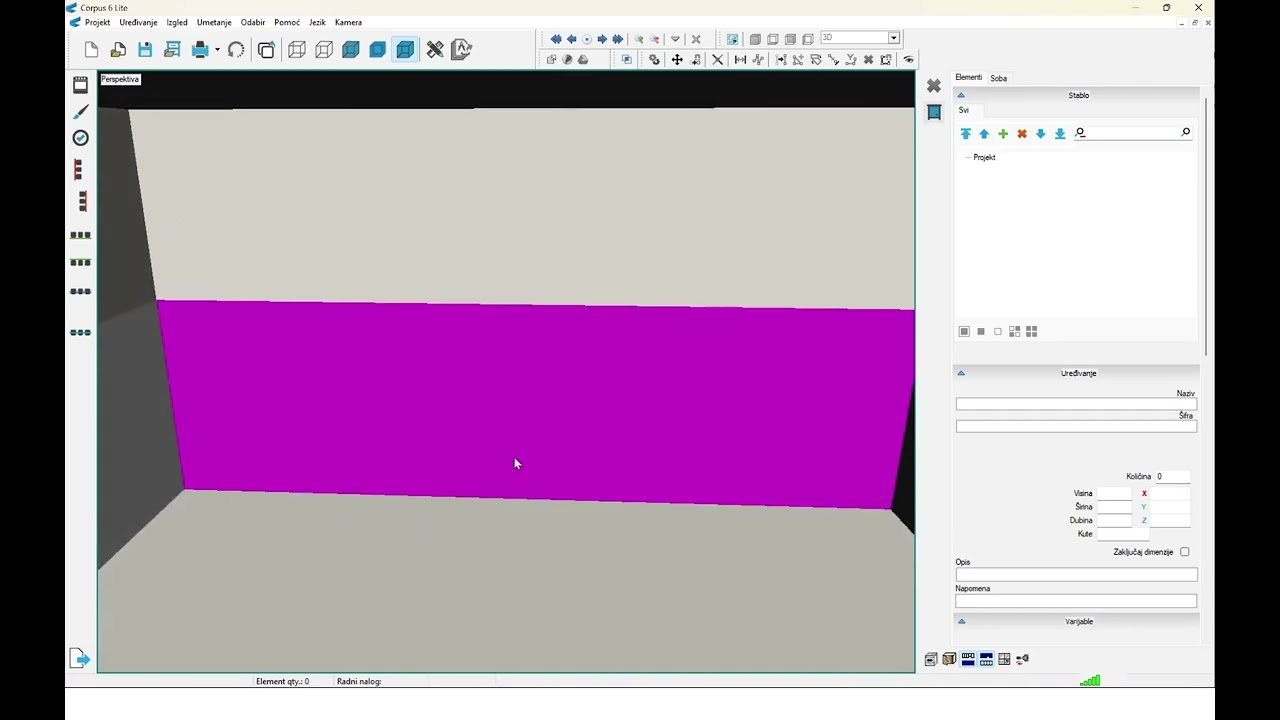Click the blue printer icon
The height and width of the screenshot is (720, 1280).
200,50
